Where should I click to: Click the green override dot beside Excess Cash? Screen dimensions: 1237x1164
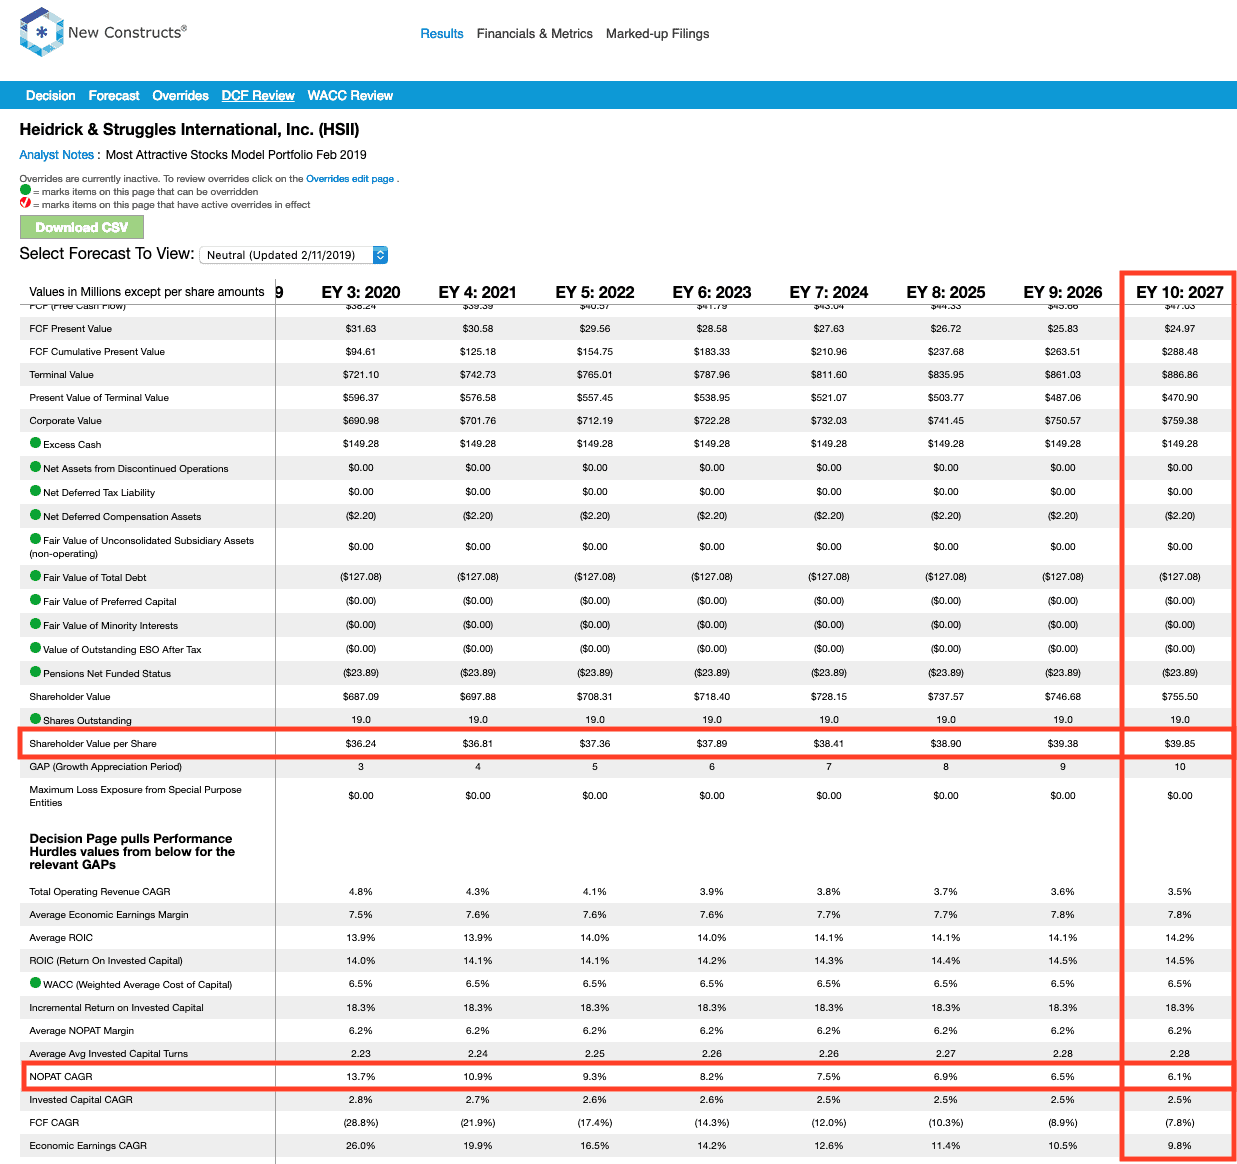[35, 443]
